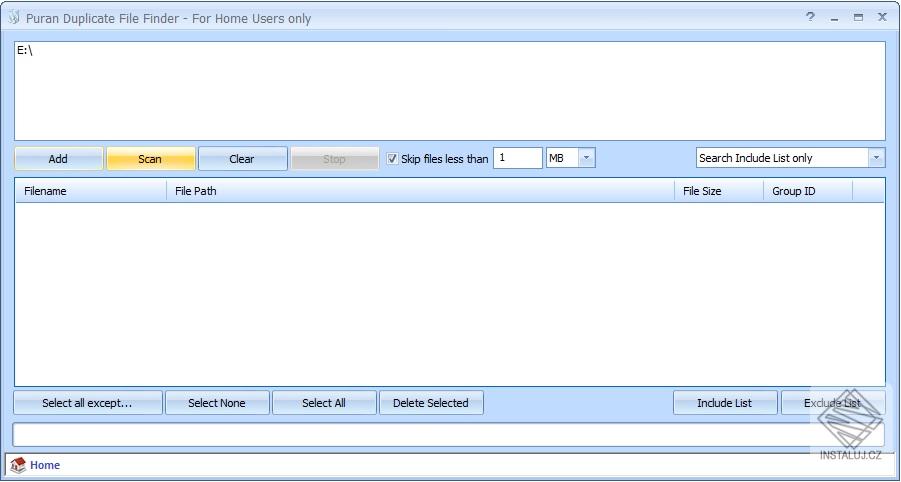Maximize the application window
Viewport: 901px width, 482px height.
(x=858, y=18)
